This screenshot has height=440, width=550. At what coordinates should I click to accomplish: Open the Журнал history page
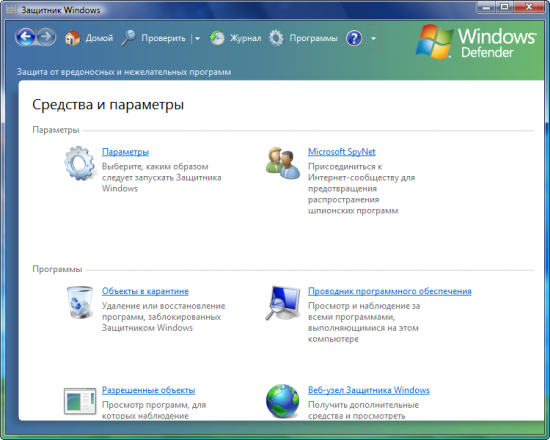pos(246,38)
